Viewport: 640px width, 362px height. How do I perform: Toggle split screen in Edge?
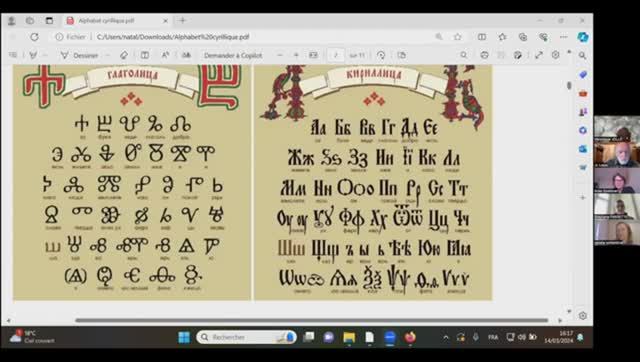coord(482,37)
